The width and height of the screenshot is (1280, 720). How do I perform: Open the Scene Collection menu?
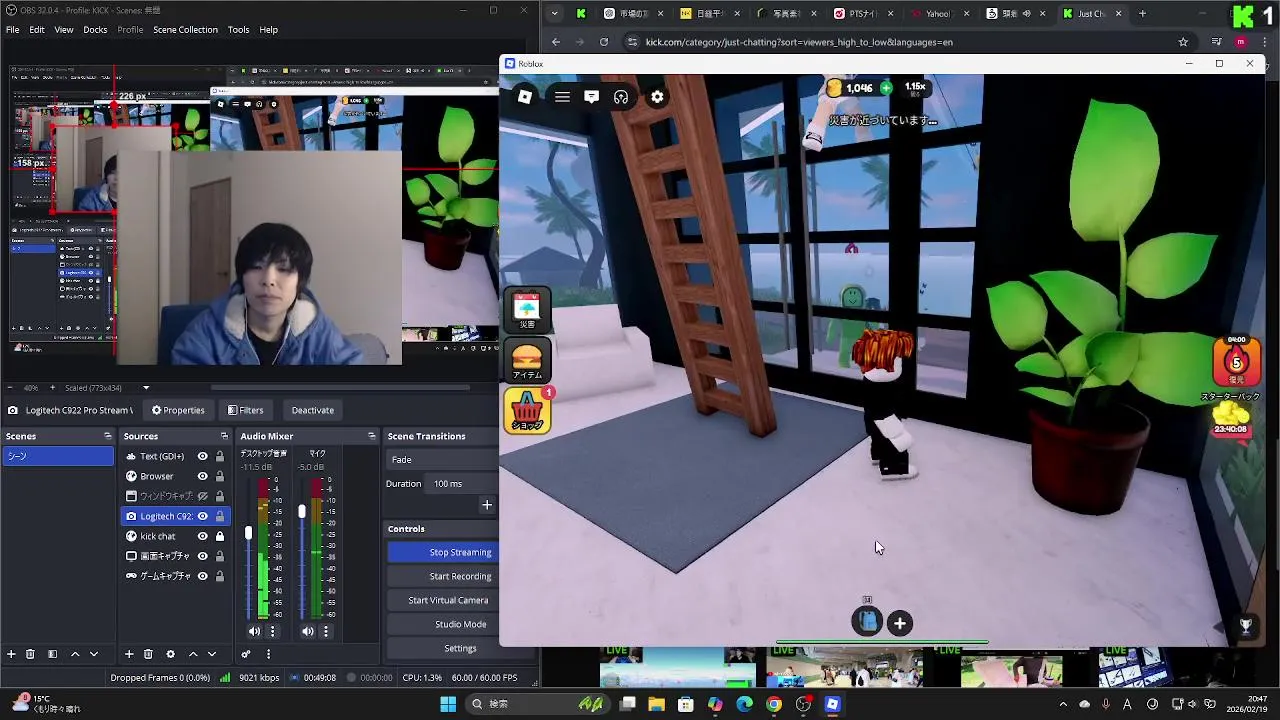[x=185, y=30]
